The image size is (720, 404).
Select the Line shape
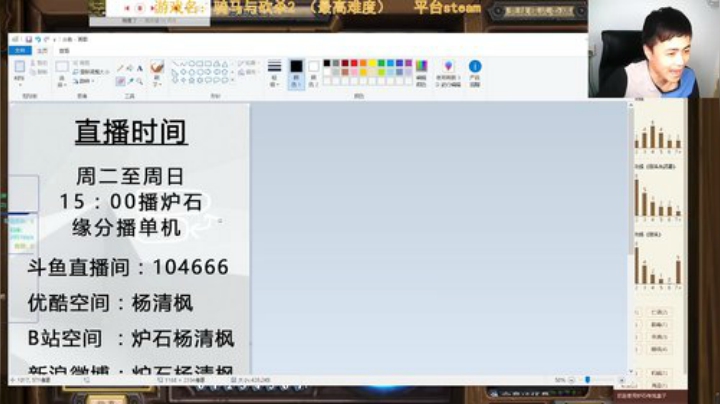pyautogui.click(x=175, y=64)
